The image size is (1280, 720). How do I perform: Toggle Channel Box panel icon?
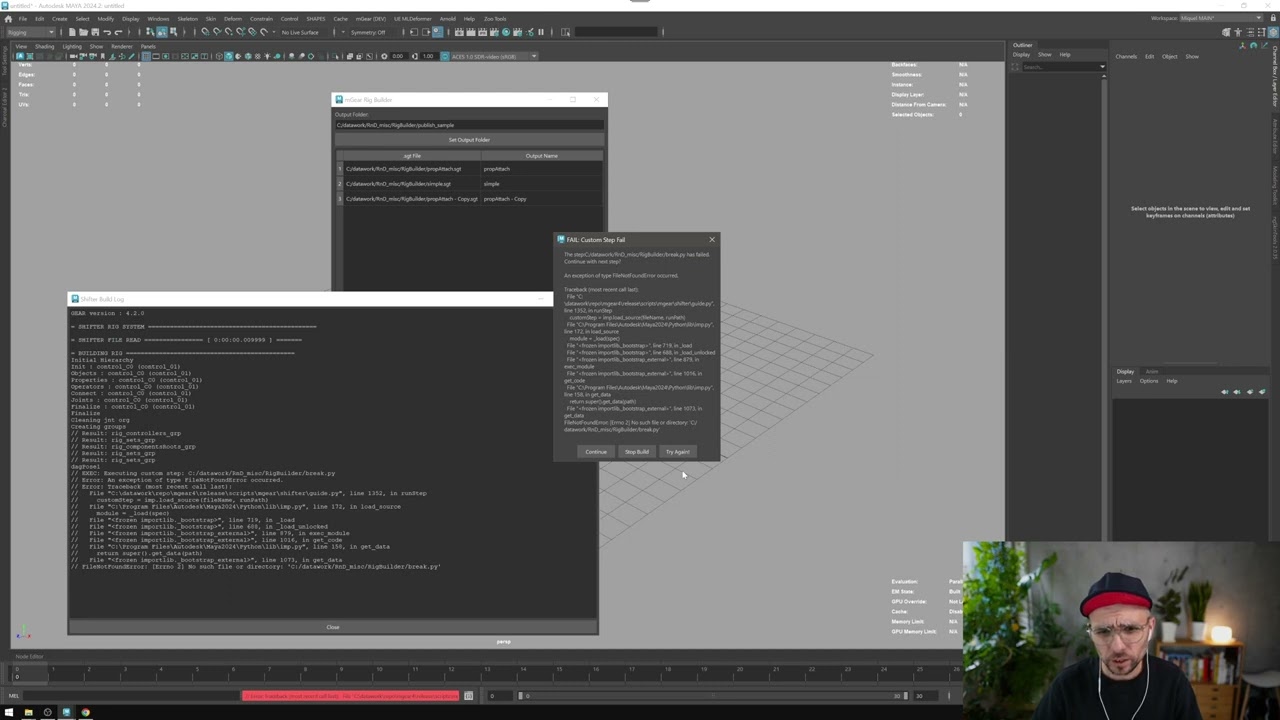click(x=1273, y=32)
